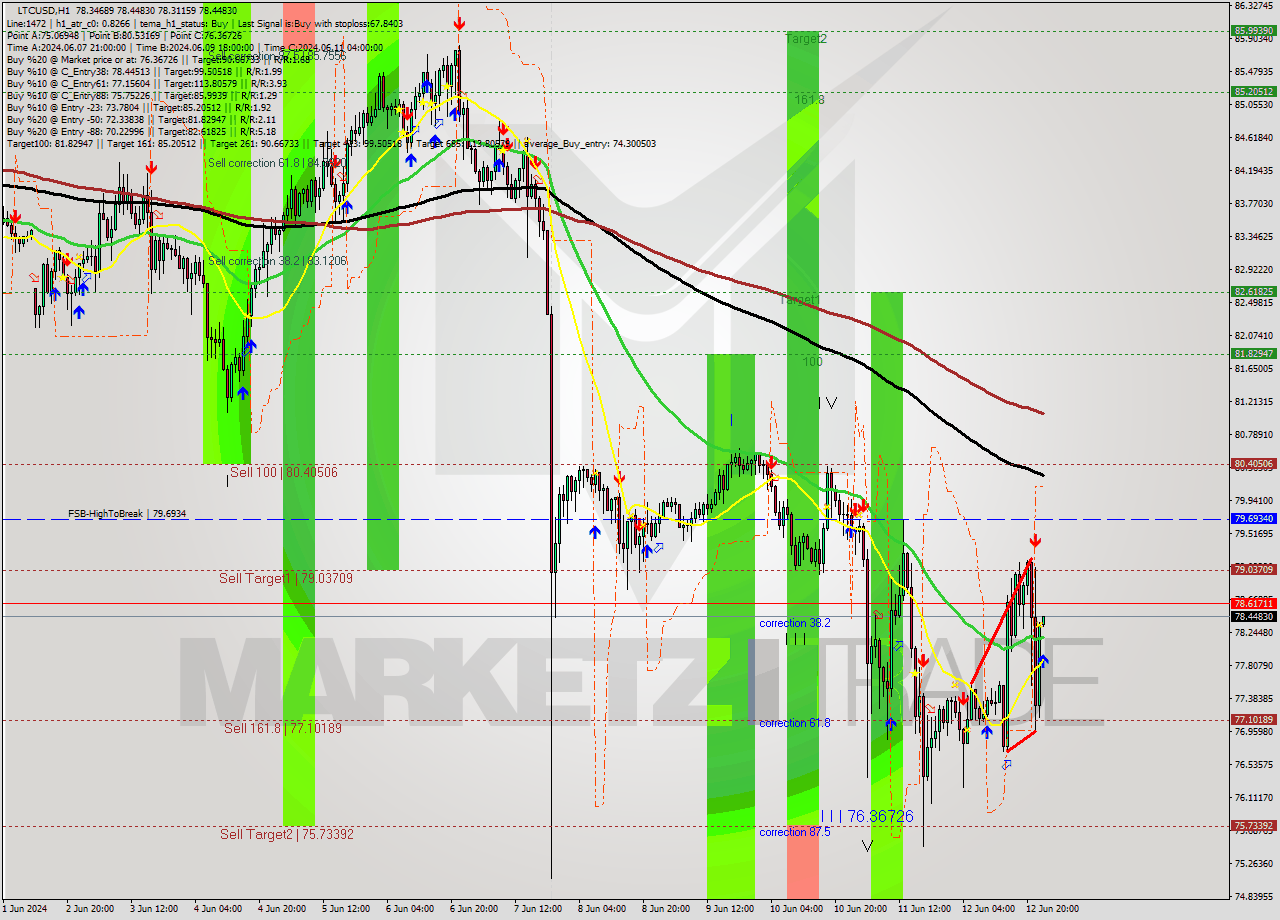Click the 74.83995 price scale value
Screen dimensions: 1280x920
point(1254,896)
